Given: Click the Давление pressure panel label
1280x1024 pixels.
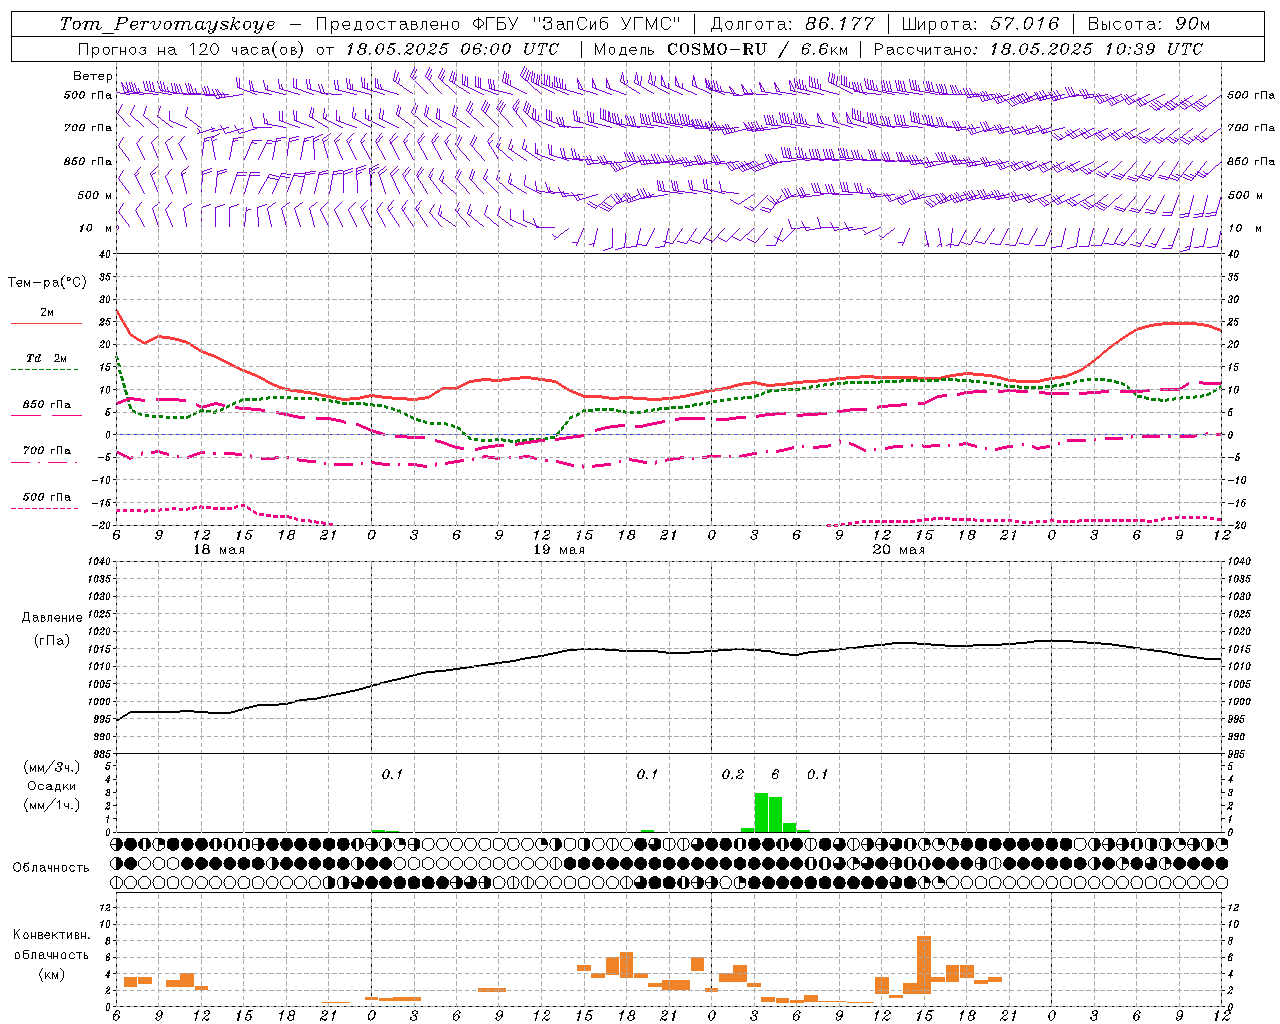Looking at the screenshot, I should [x=52, y=618].
